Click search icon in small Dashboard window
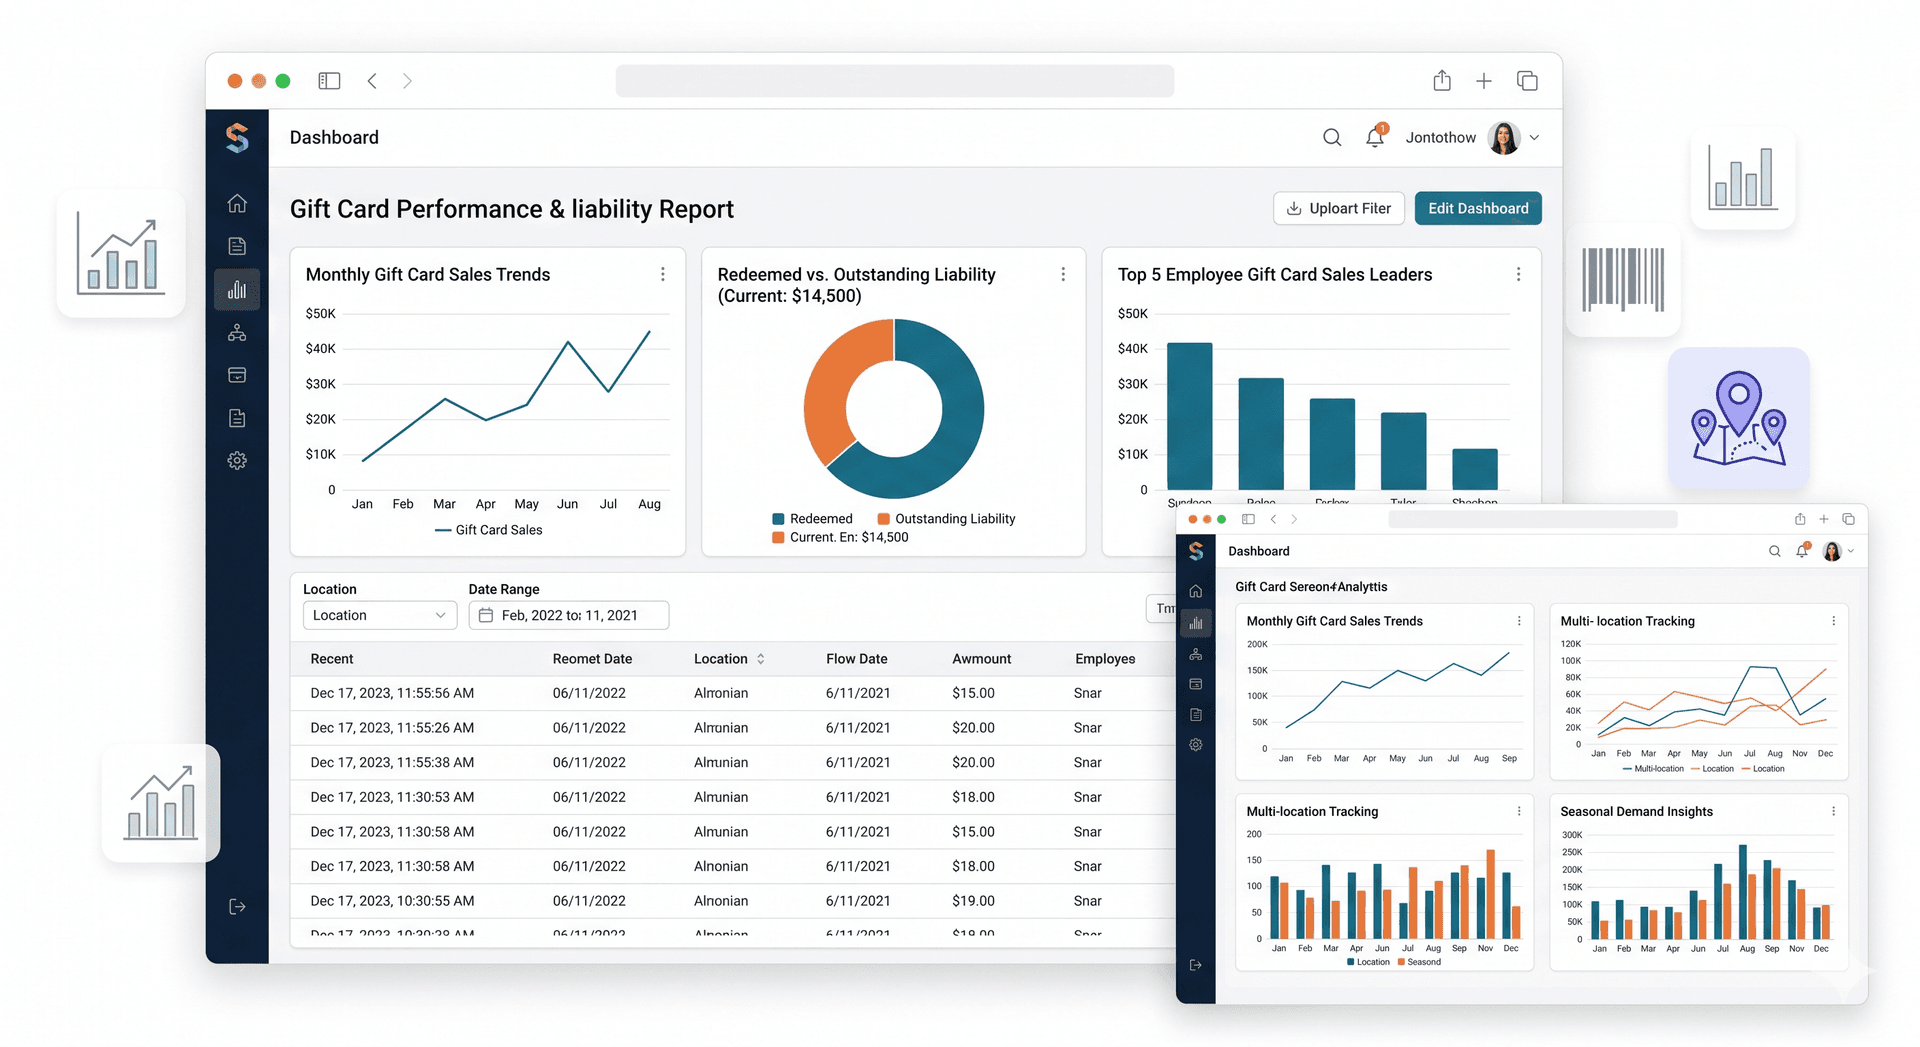The image size is (1920, 1047). [1775, 551]
